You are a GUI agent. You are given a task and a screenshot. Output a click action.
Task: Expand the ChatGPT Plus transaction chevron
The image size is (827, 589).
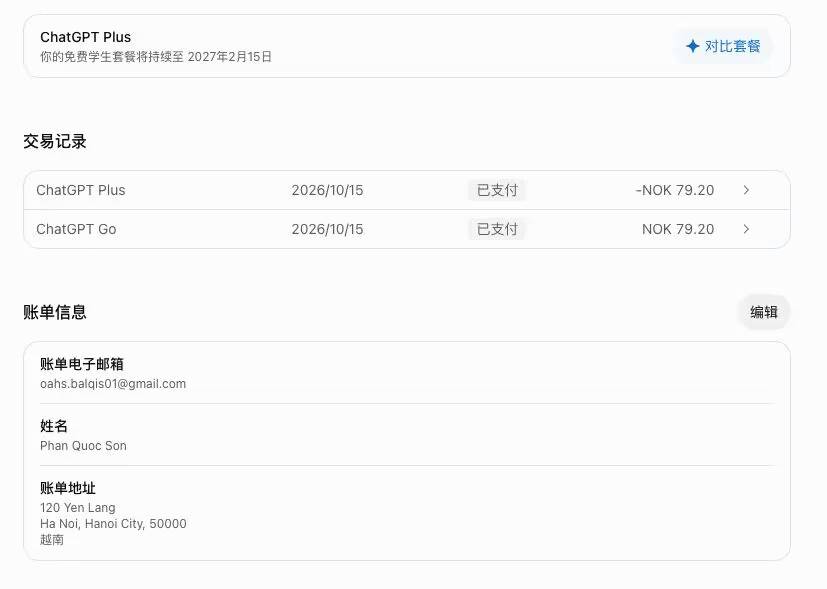746,190
